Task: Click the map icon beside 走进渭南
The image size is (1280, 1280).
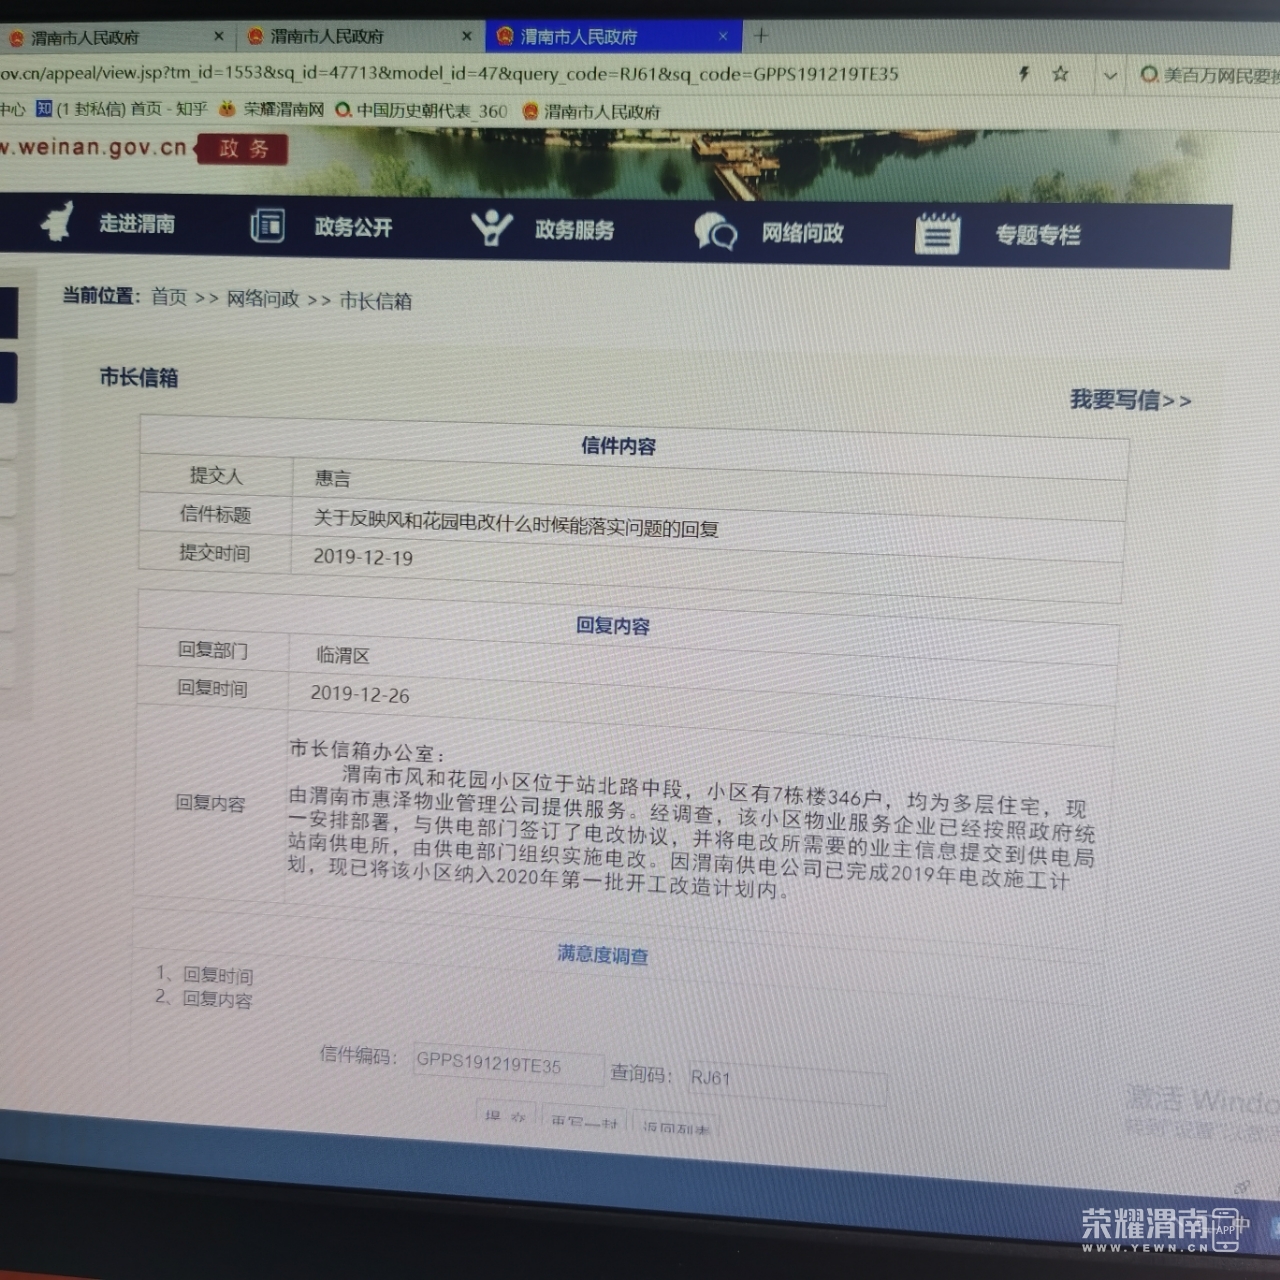Action: [58, 221]
